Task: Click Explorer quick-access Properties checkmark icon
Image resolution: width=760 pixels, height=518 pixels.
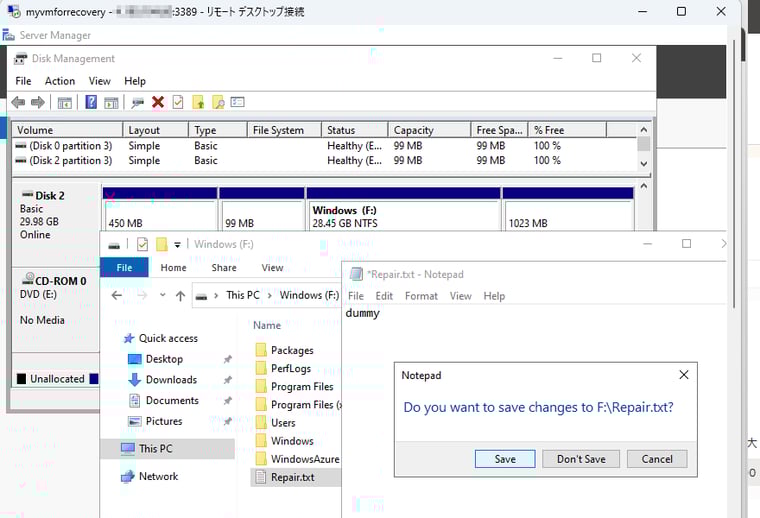Action: click(142, 244)
